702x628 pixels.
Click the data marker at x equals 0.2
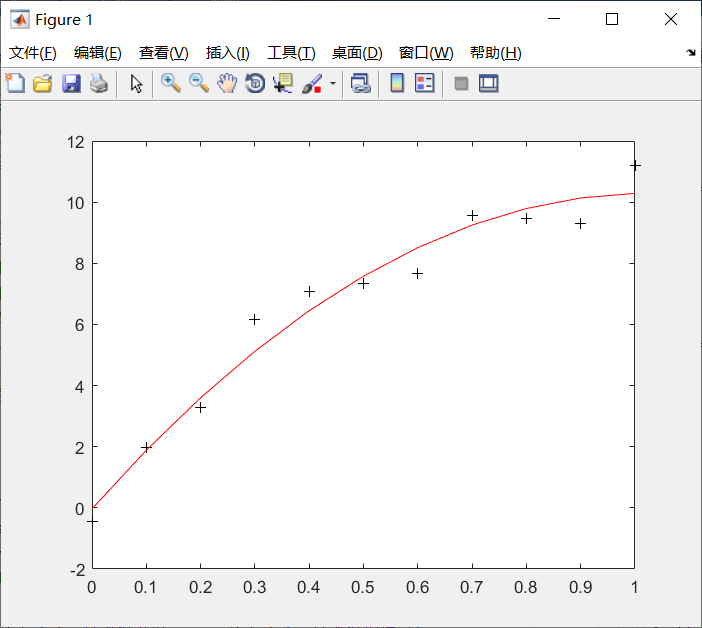pos(200,407)
